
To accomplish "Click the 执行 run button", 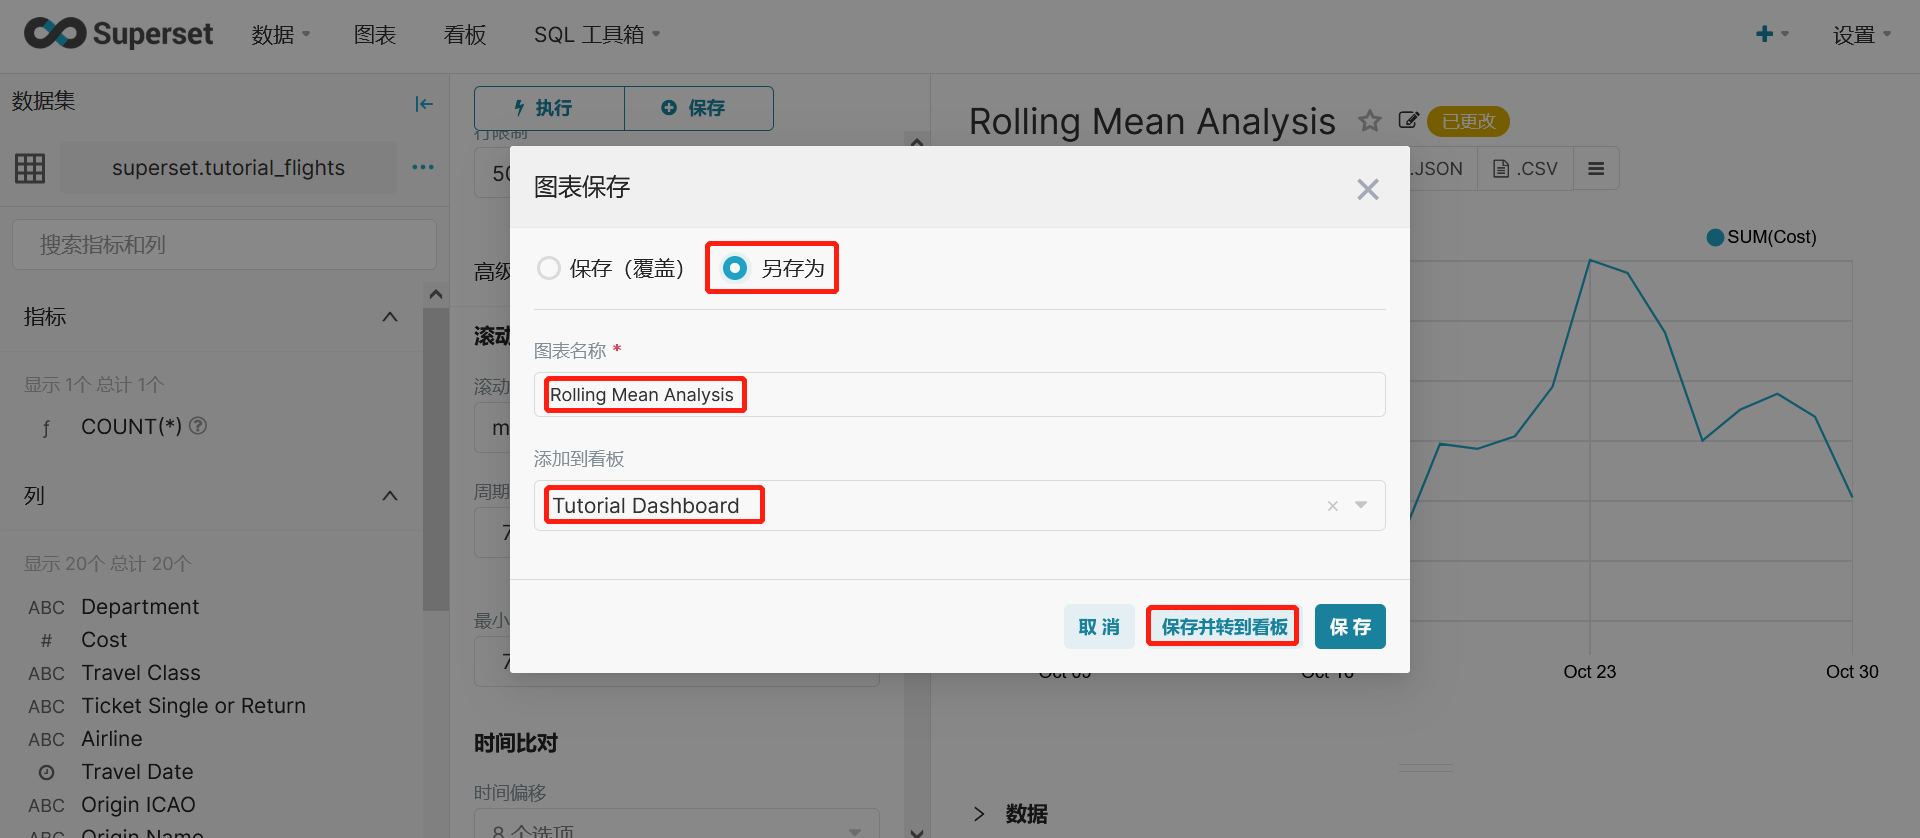I will pos(549,108).
